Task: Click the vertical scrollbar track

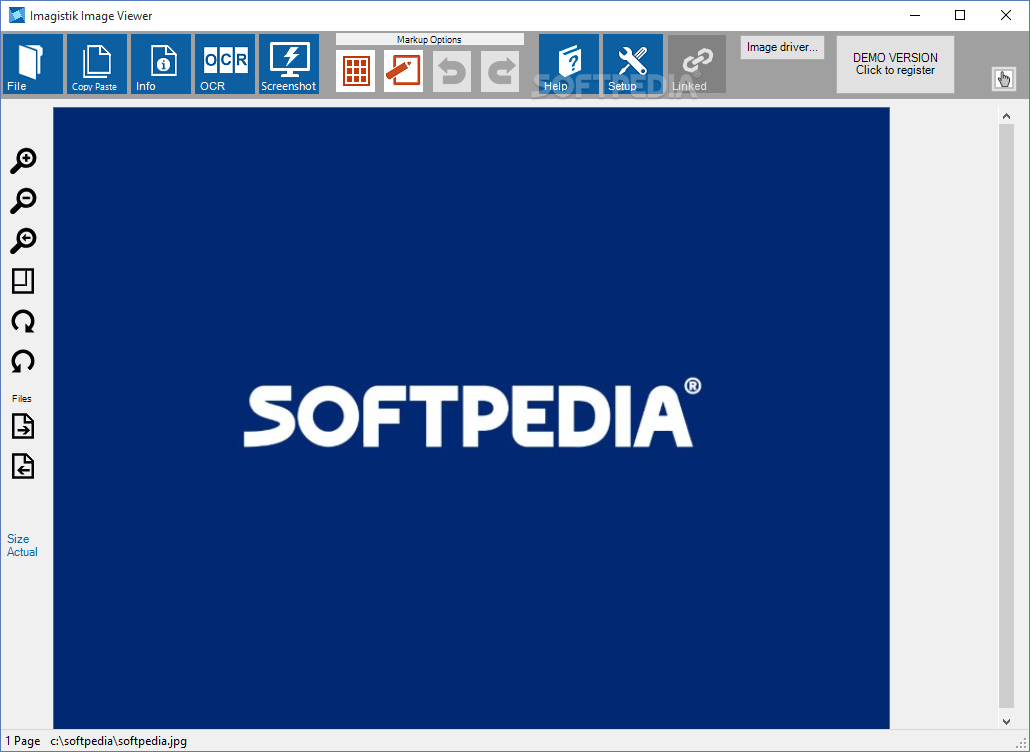Action: (1006, 418)
